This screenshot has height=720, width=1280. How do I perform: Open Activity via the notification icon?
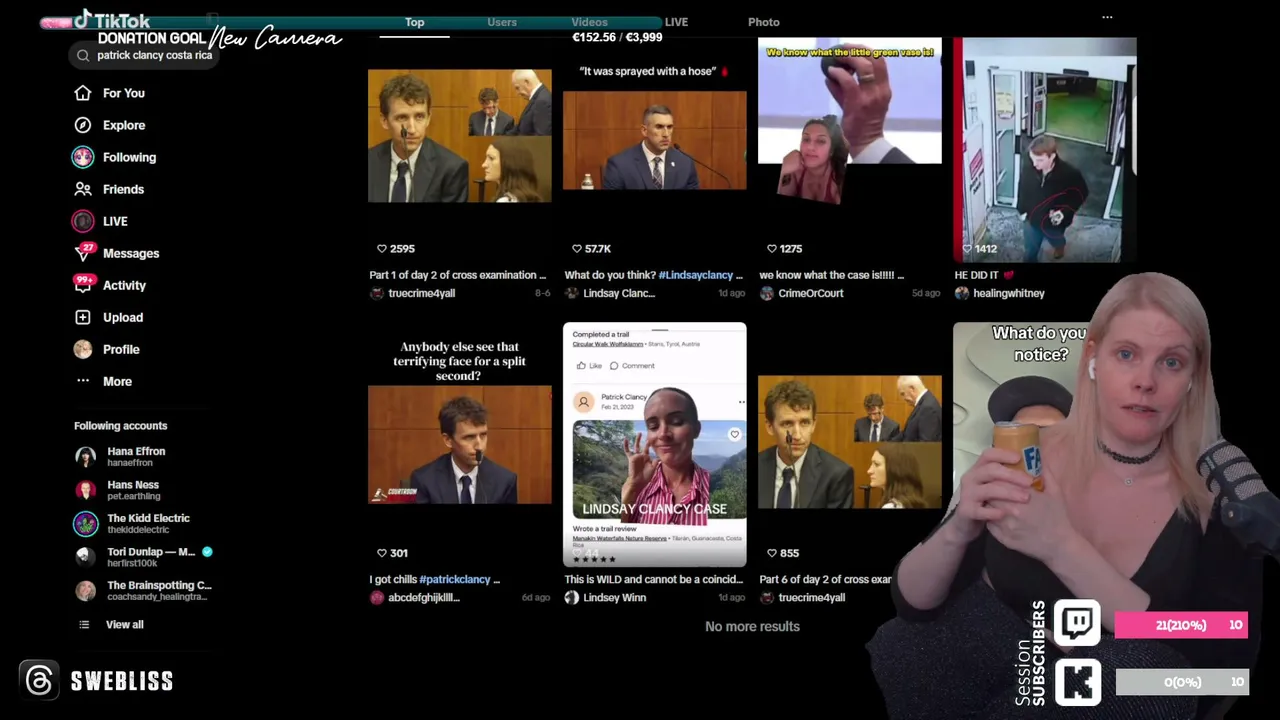(83, 285)
